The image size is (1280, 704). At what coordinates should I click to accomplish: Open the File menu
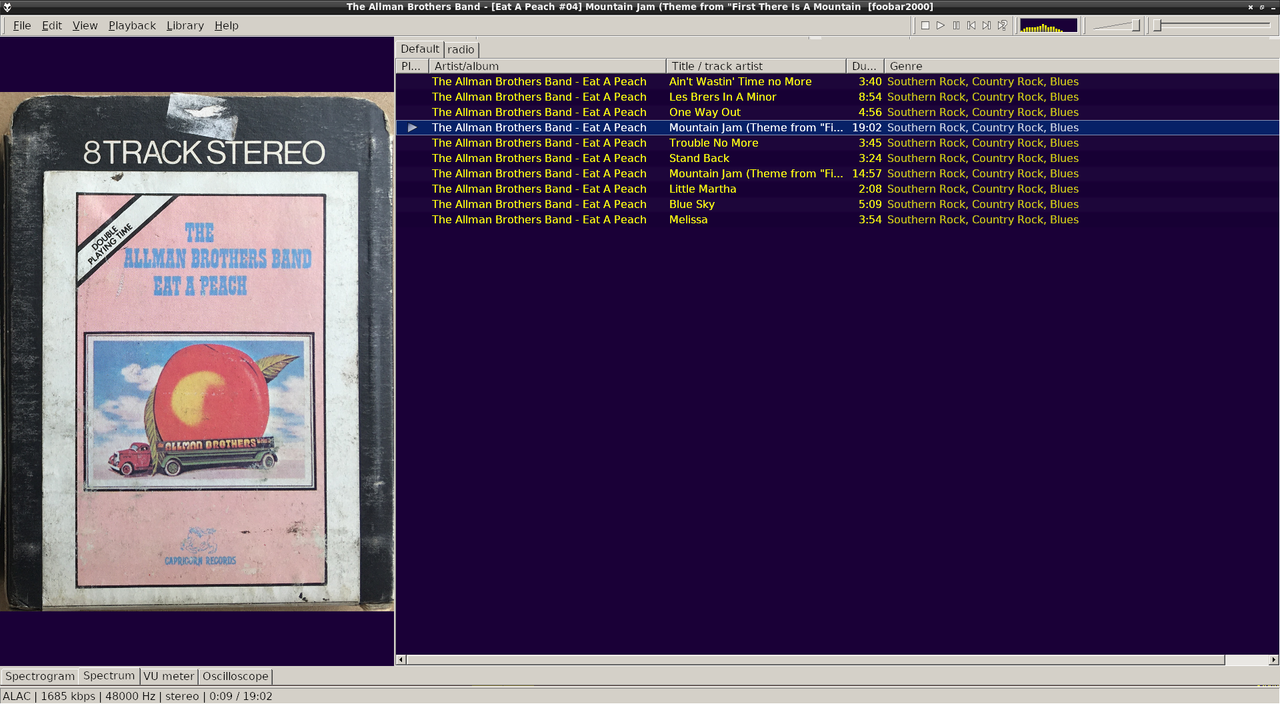(21, 25)
